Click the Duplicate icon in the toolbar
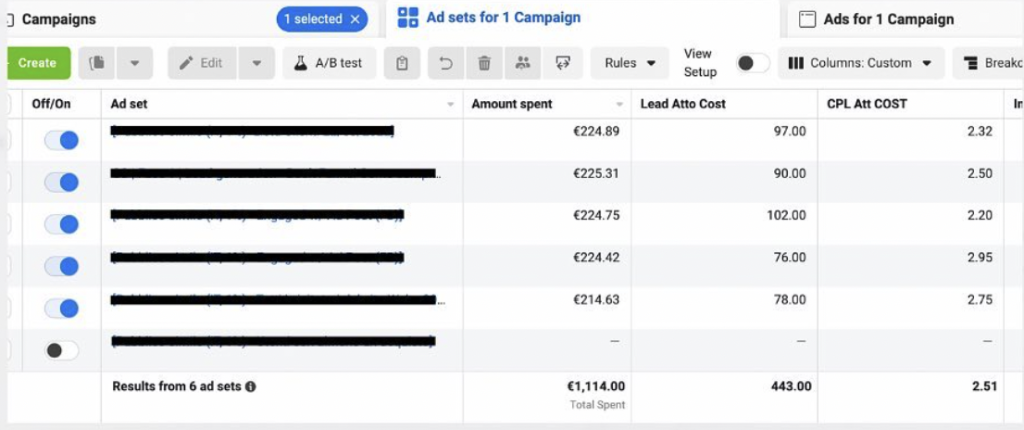 tap(97, 63)
